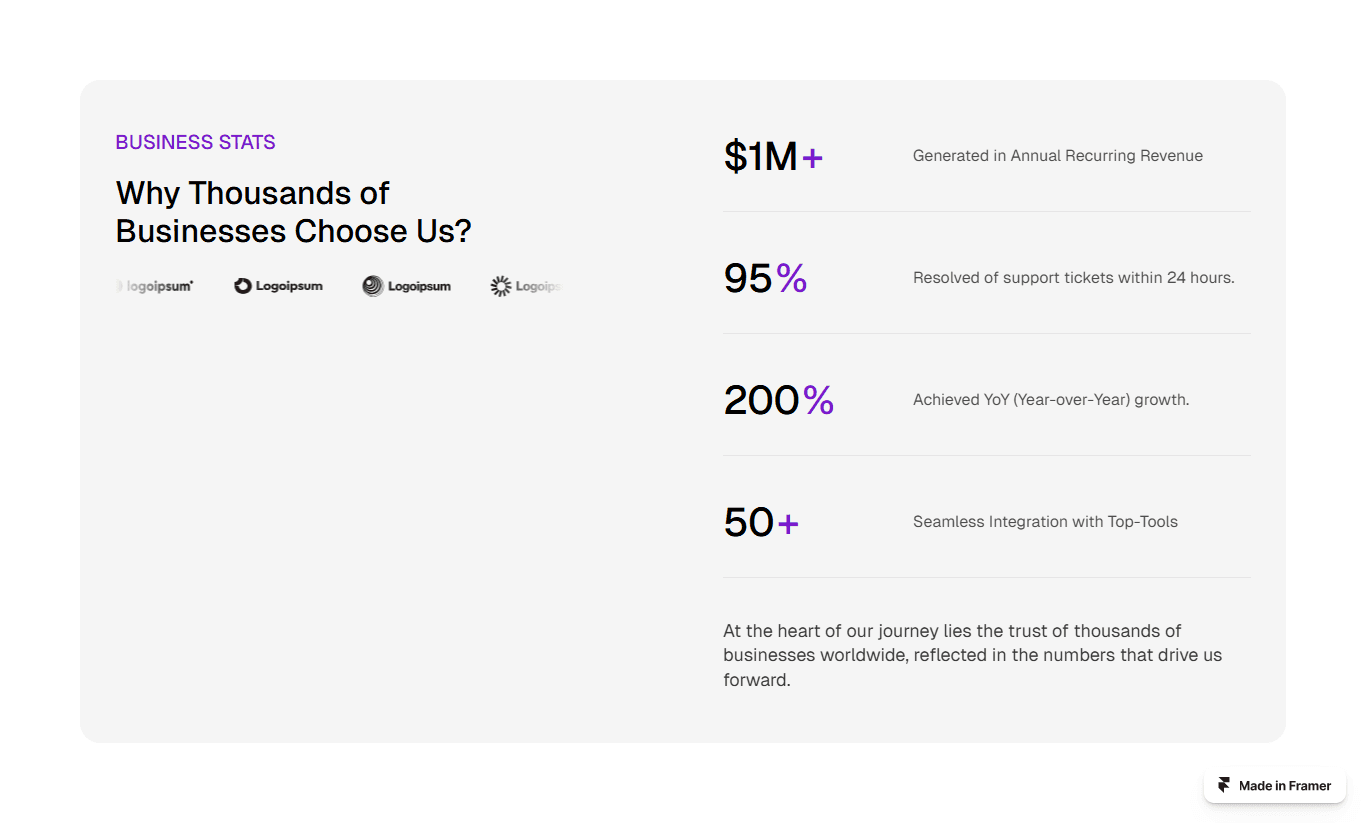Click the fourth Logoipsum sunburst logo

526,287
